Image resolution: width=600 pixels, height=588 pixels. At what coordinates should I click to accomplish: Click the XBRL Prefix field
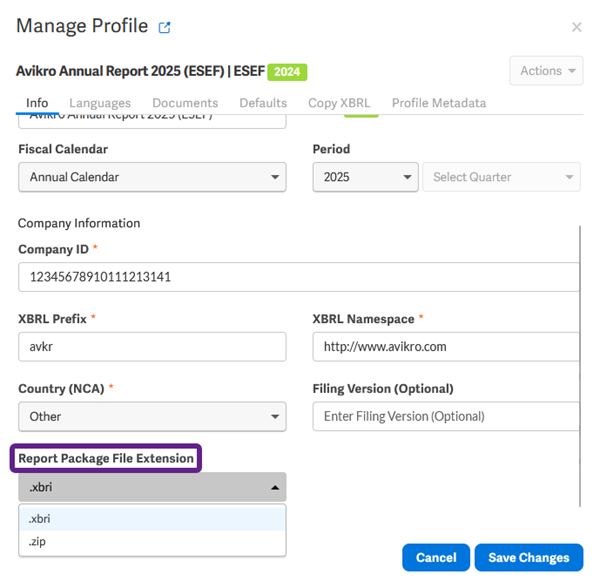[152, 347]
